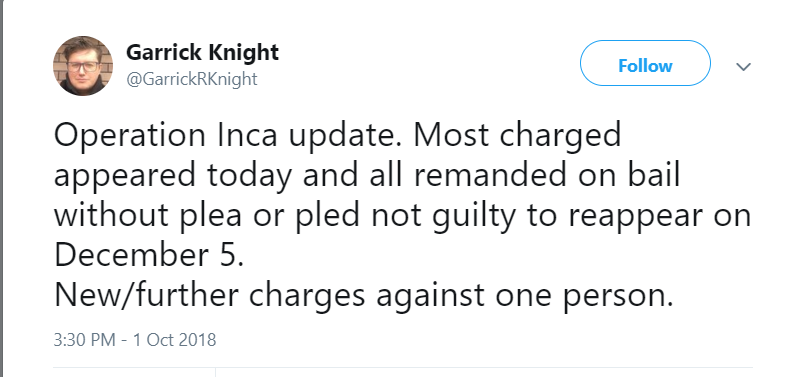This screenshot has width=795, height=377.
Task: Open the 3:30 PM - 1 Oct 2018 timestamp
Action: [135, 340]
